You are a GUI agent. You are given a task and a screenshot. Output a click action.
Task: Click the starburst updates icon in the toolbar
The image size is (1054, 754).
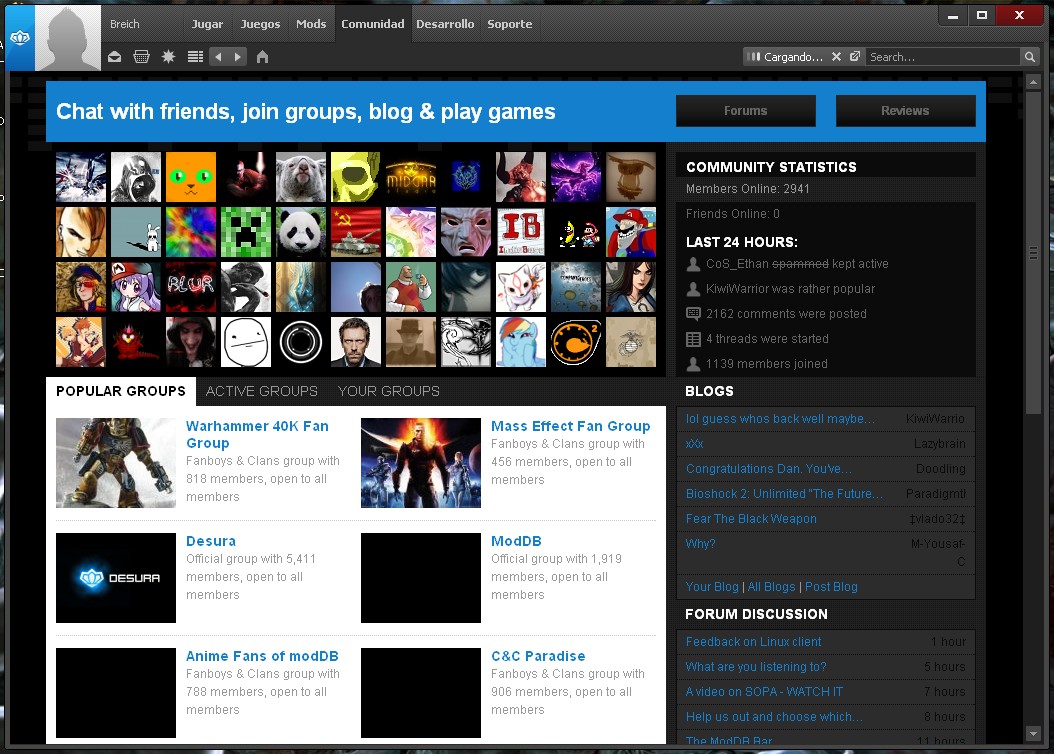click(168, 57)
